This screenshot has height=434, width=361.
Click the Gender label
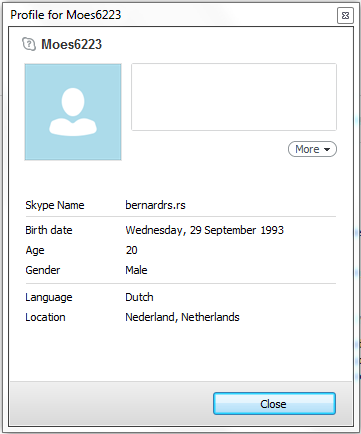click(43, 270)
